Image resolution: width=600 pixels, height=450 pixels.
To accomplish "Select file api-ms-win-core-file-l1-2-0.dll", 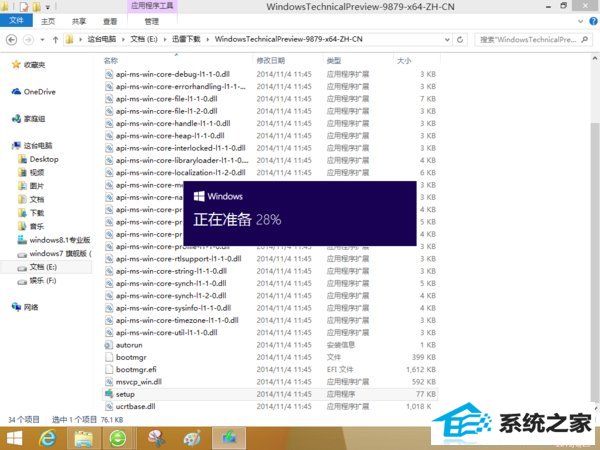I will click(x=166, y=111).
